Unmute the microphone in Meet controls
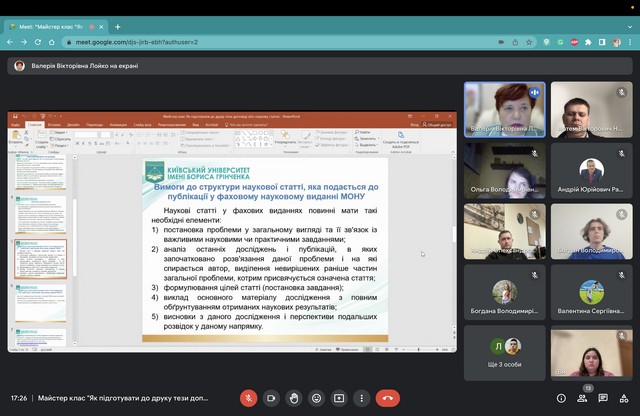 tap(249, 398)
